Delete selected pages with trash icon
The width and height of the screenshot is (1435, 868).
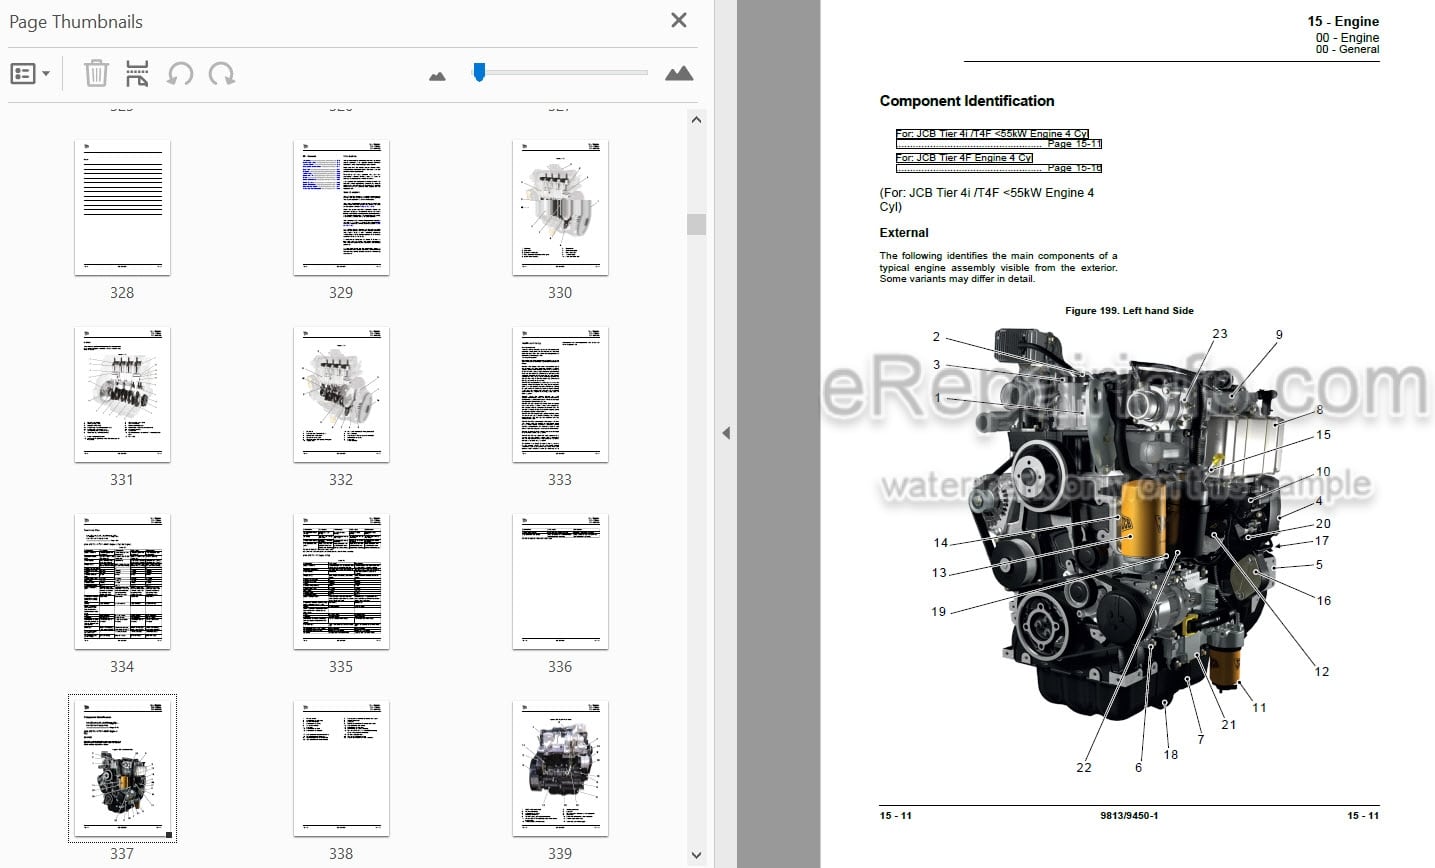pyautogui.click(x=96, y=73)
